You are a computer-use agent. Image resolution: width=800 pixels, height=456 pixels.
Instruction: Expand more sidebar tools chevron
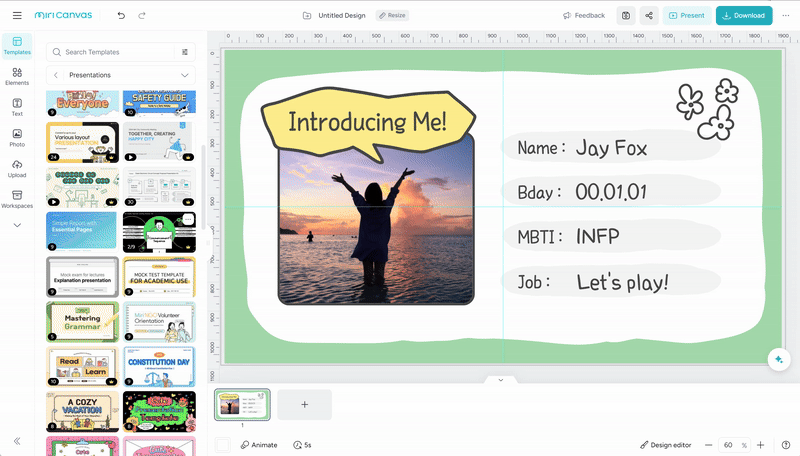pyautogui.click(x=17, y=225)
